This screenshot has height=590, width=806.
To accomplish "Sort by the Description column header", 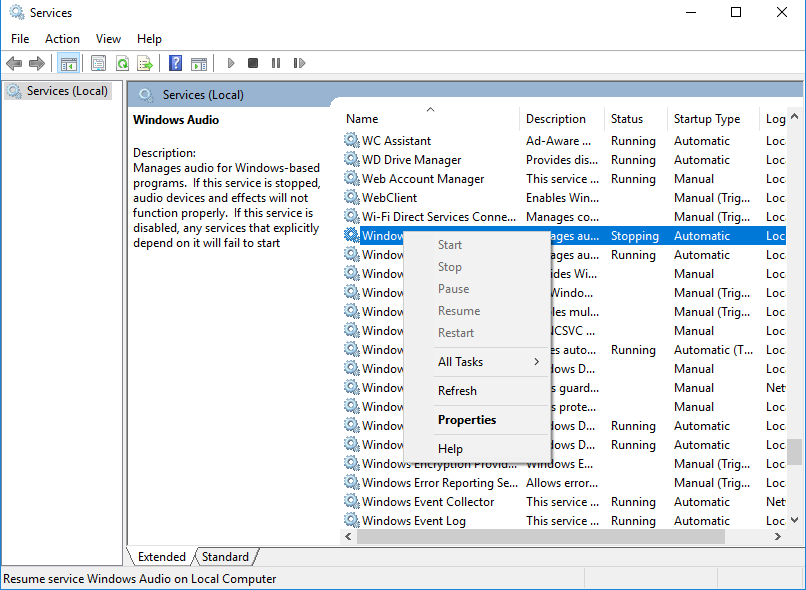I will point(562,119).
